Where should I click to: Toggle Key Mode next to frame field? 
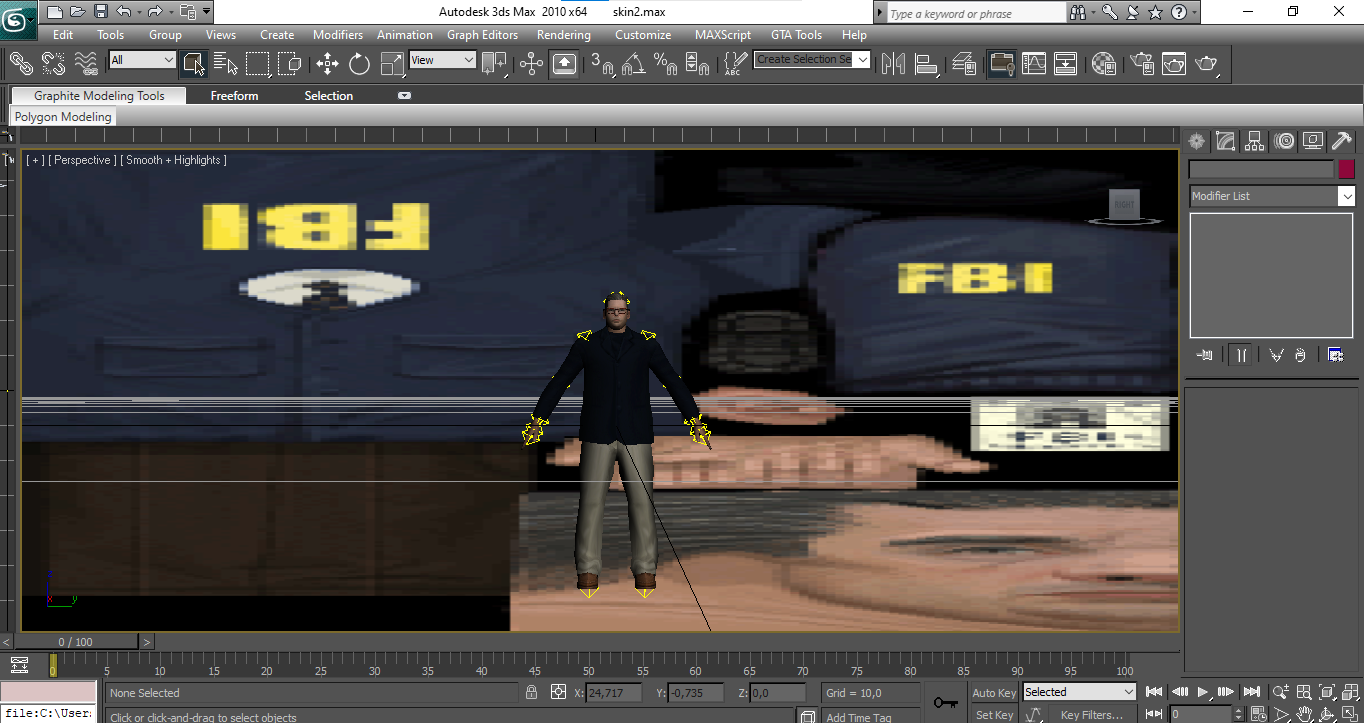pos(1153,714)
